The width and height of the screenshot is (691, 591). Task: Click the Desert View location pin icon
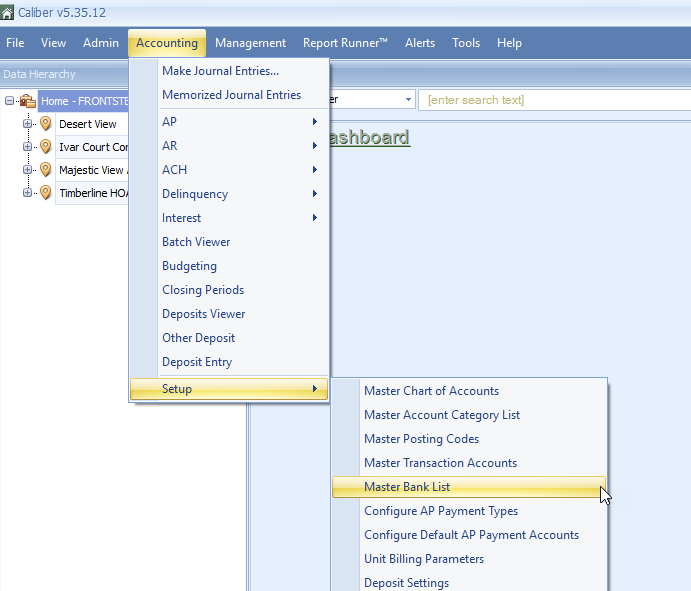tap(45, 124)
